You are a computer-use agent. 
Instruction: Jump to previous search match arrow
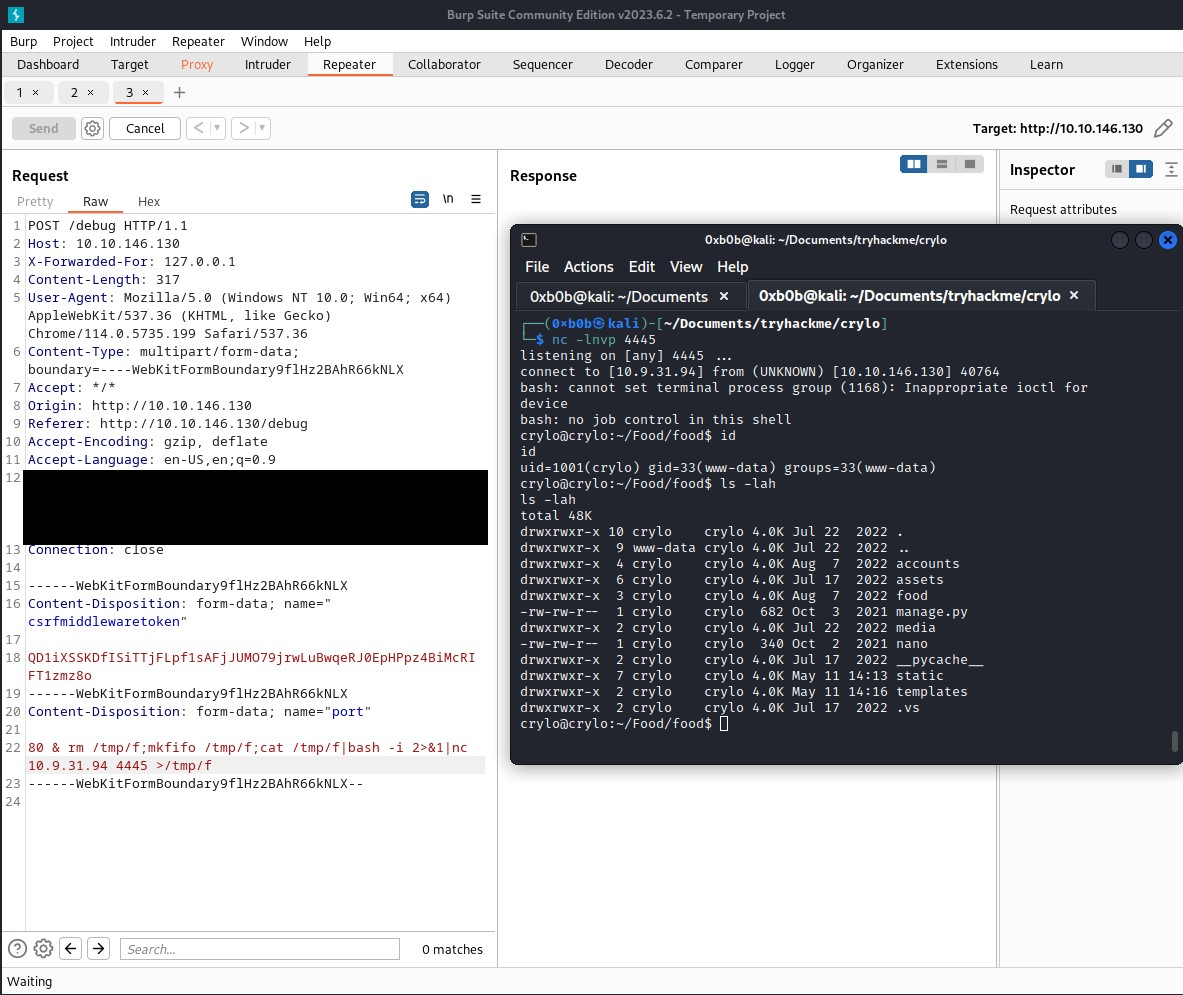(x=71, y=948)
